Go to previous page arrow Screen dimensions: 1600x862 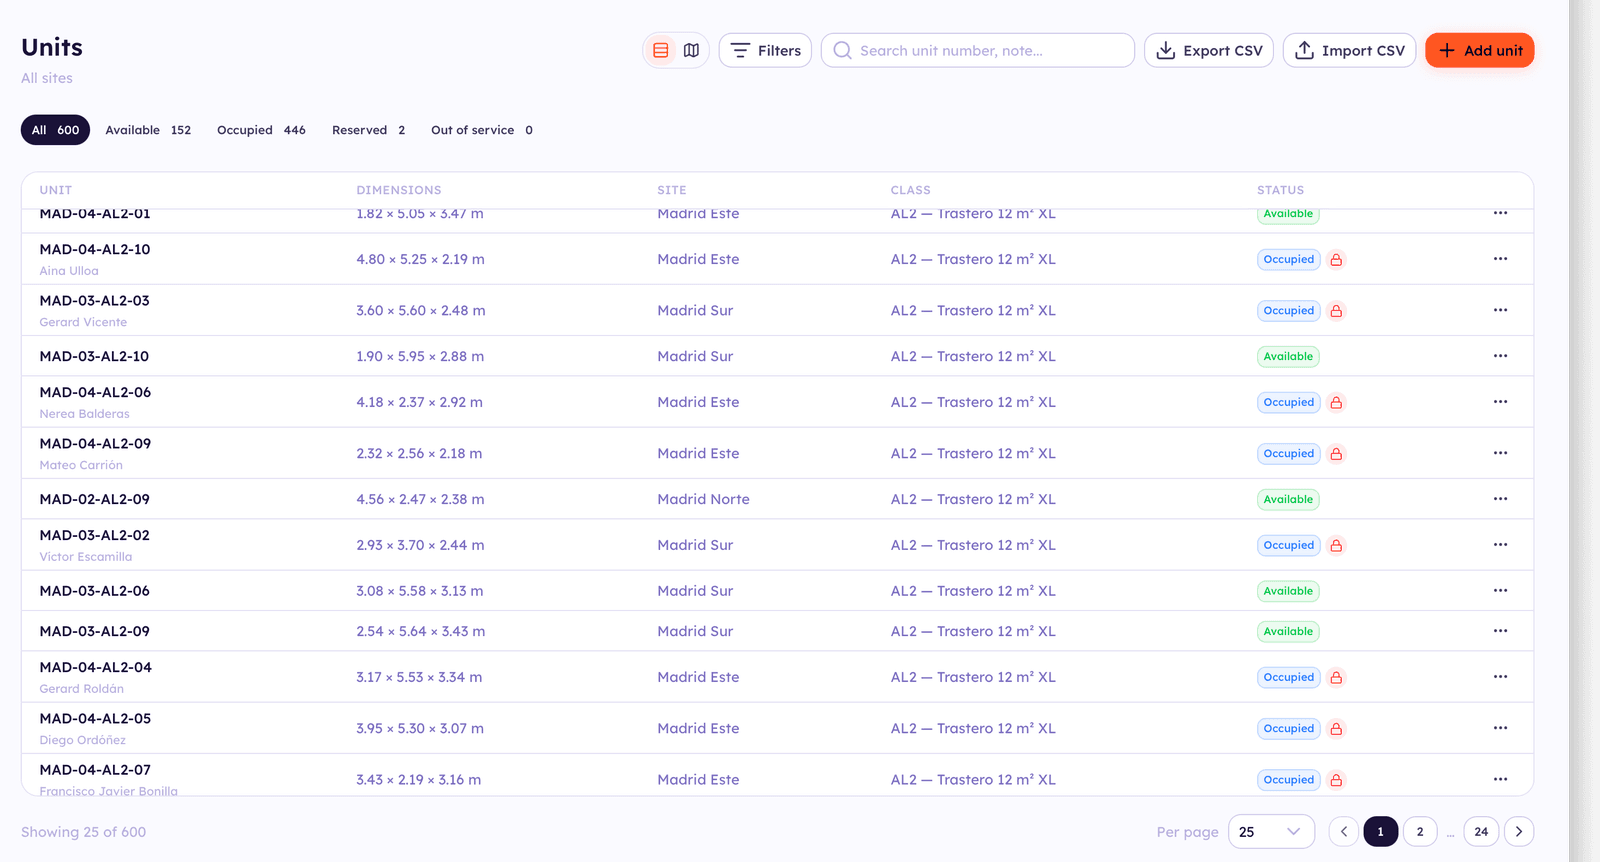click(x=1343, y=832)
